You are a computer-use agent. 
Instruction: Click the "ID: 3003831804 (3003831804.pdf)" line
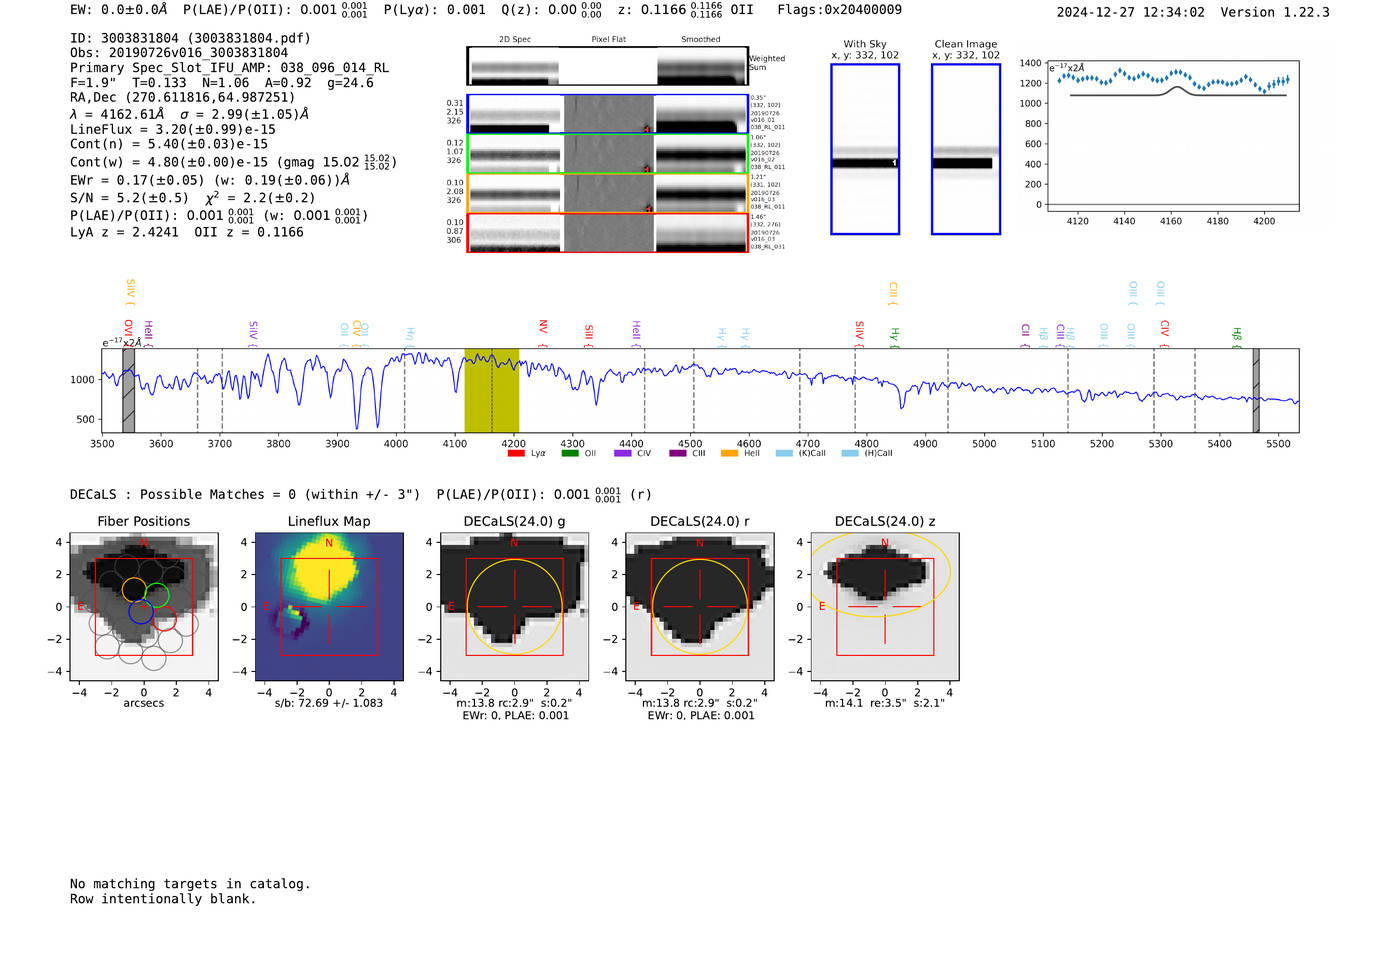pos(190,38)
